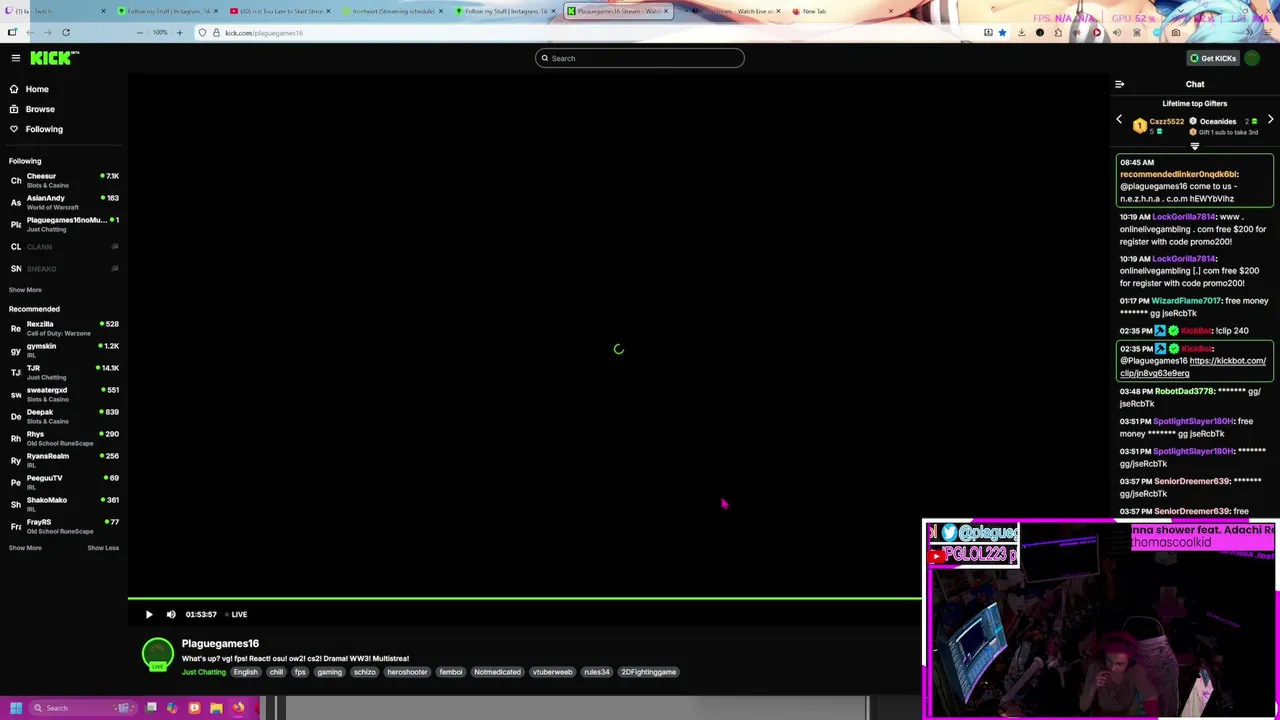Viewport: 1280px width, 720px height.
Task: Open kickbot.com clip link in chat
Action: 1193,367
